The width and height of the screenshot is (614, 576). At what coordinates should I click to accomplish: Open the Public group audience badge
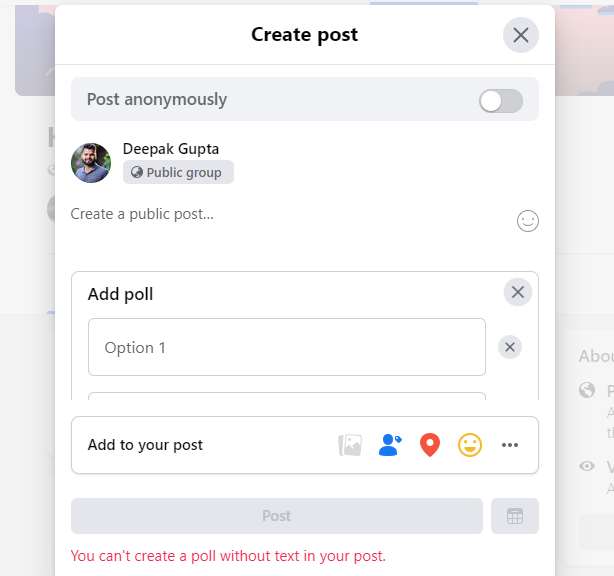tap(178, 172)
